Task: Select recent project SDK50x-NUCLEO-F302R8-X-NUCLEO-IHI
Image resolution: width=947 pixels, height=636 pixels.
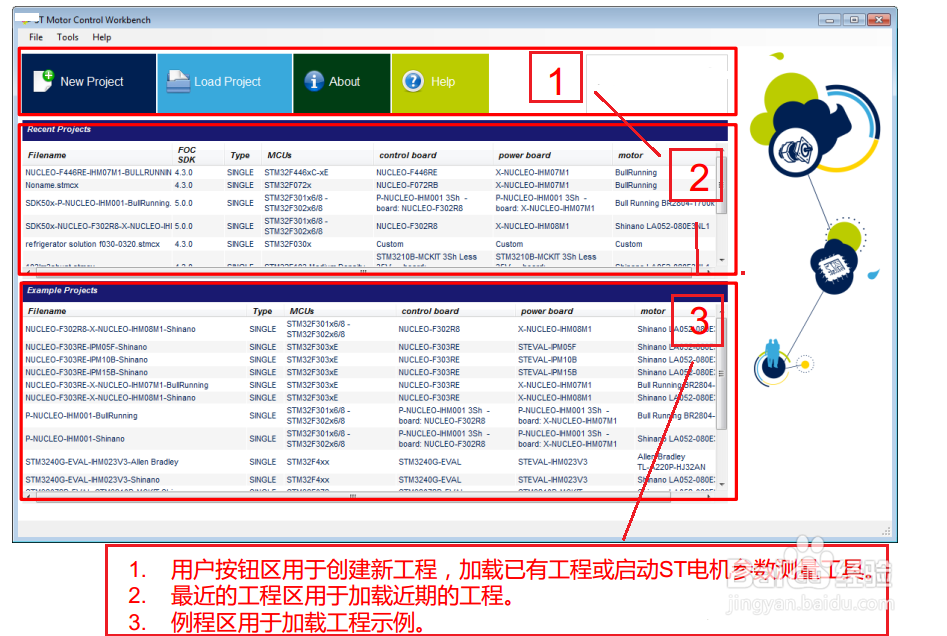Action: click(x=98, y=226)
